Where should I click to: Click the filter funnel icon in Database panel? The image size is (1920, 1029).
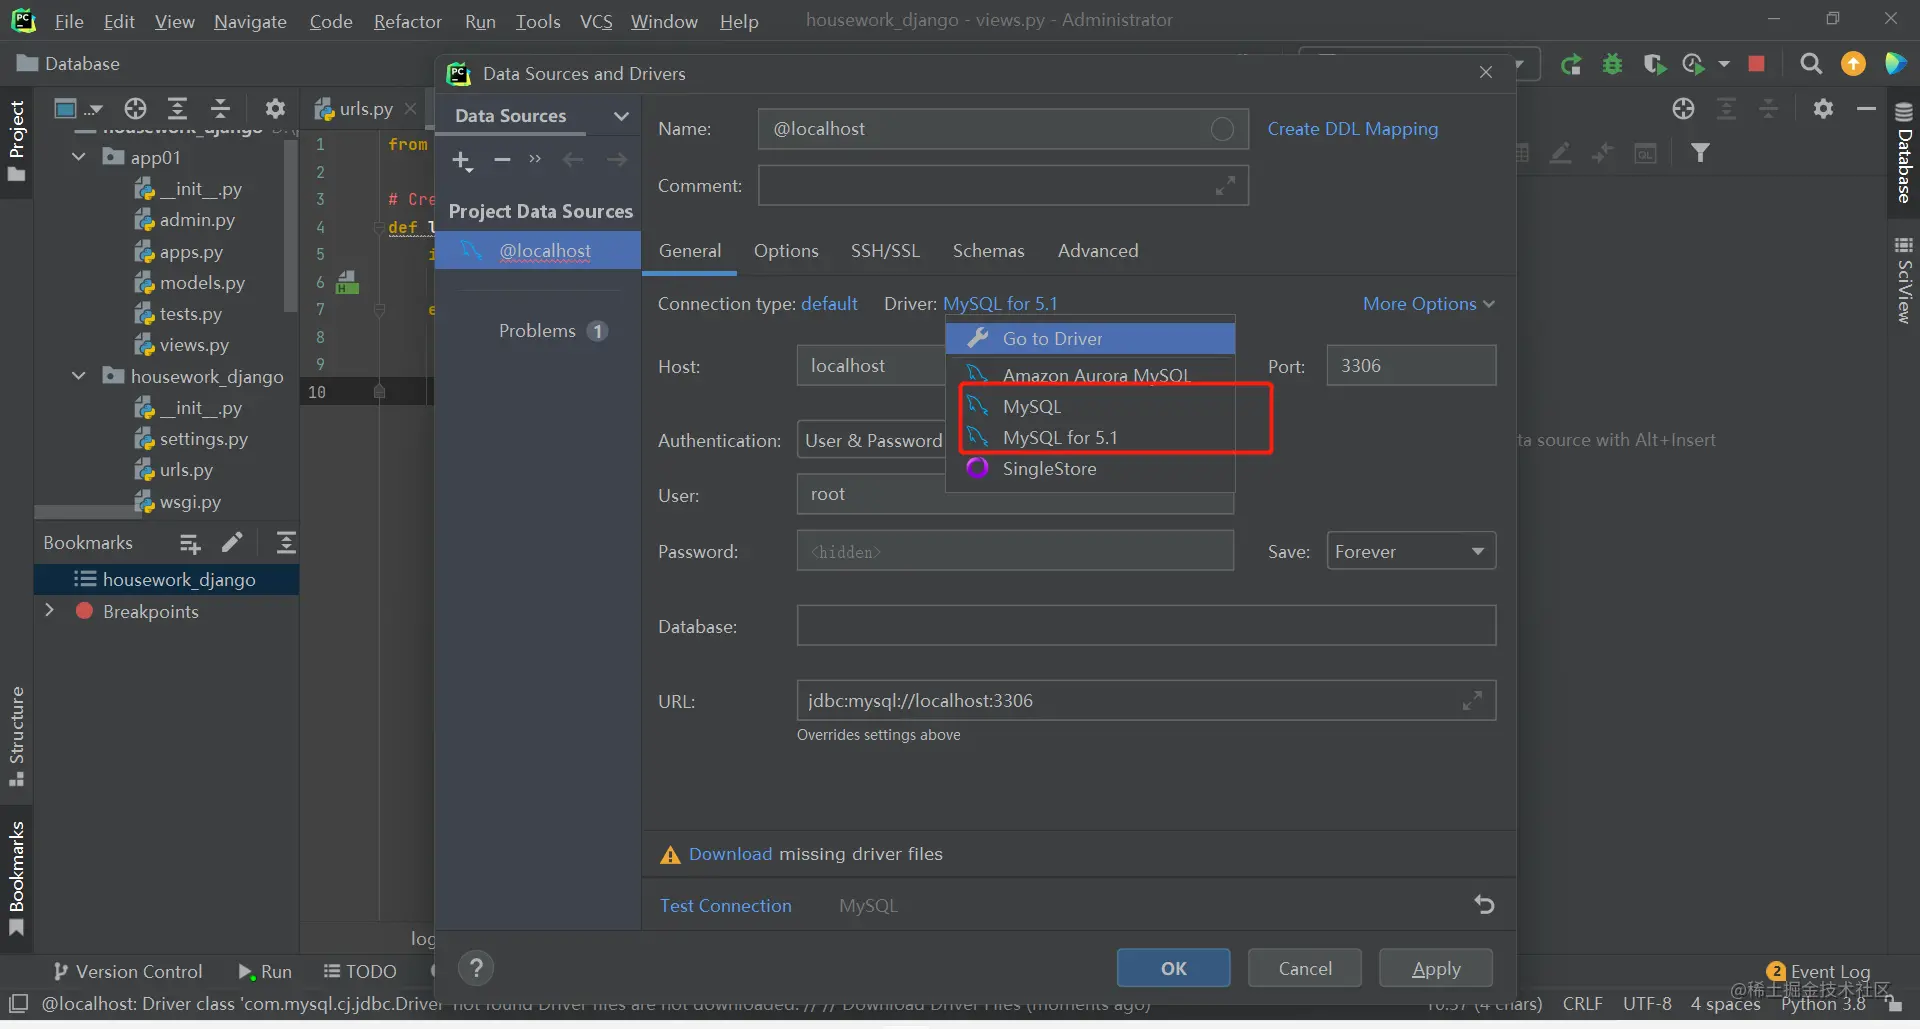[1700, 153]
